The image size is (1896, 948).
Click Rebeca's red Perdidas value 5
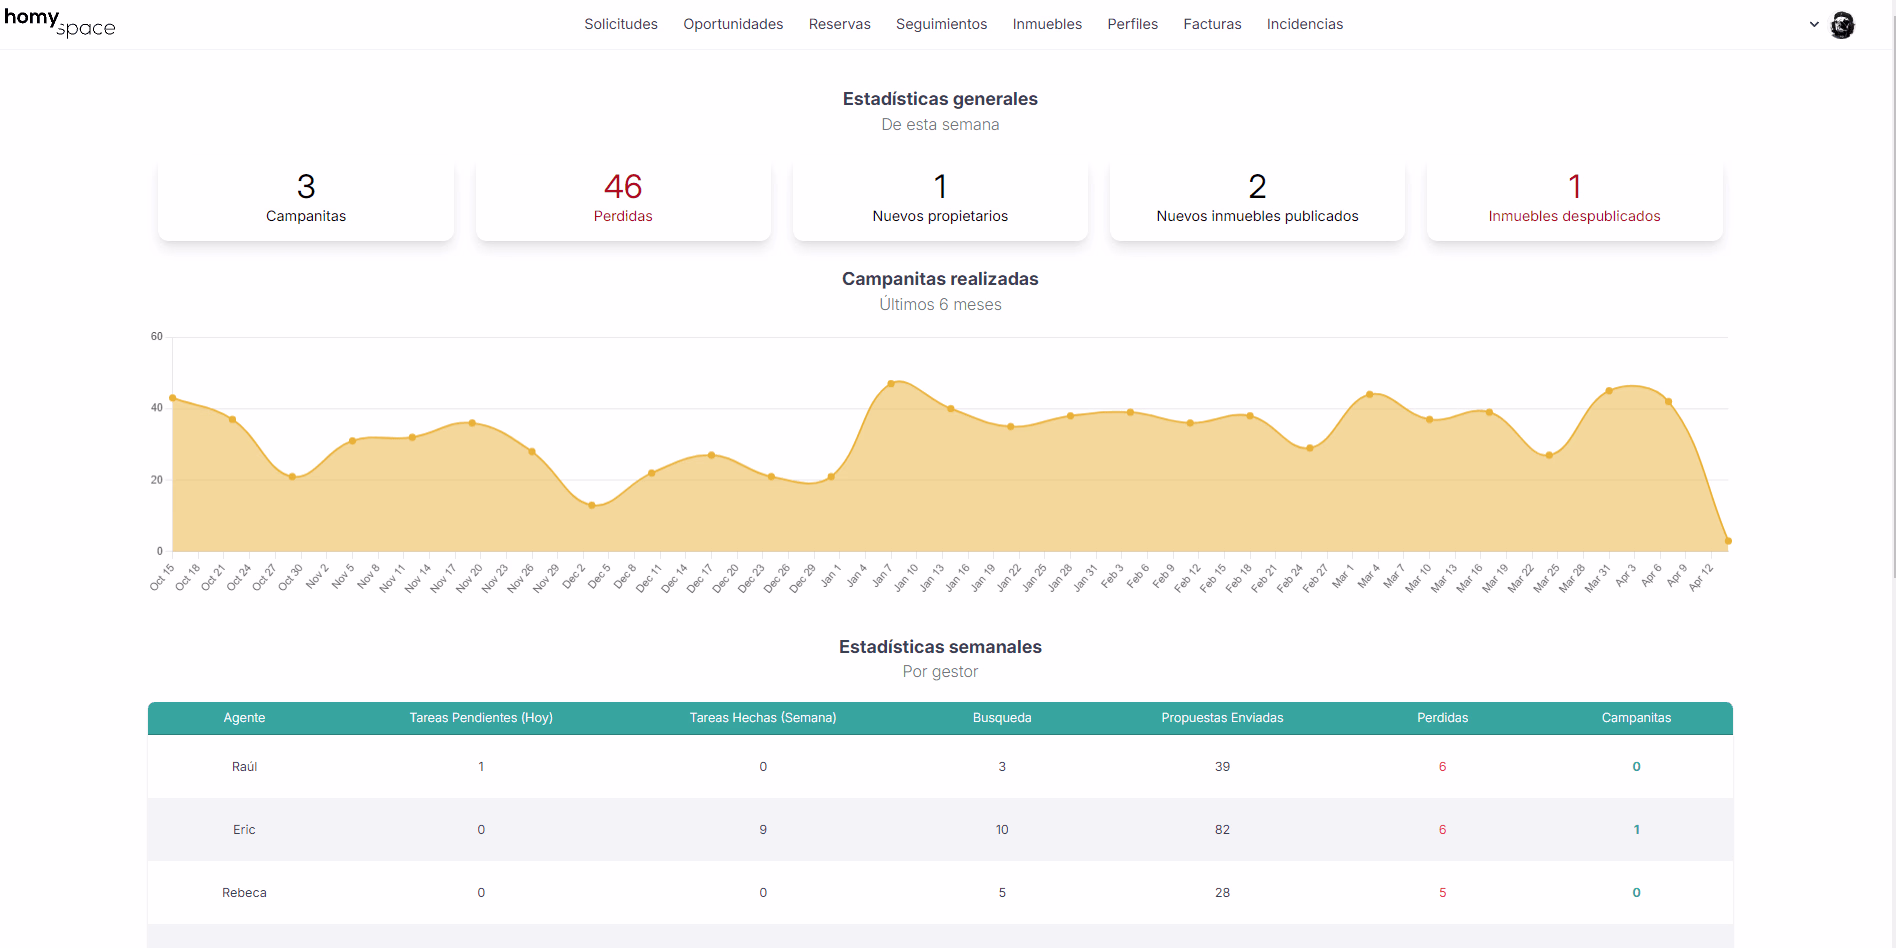(x=1443, y=893)
